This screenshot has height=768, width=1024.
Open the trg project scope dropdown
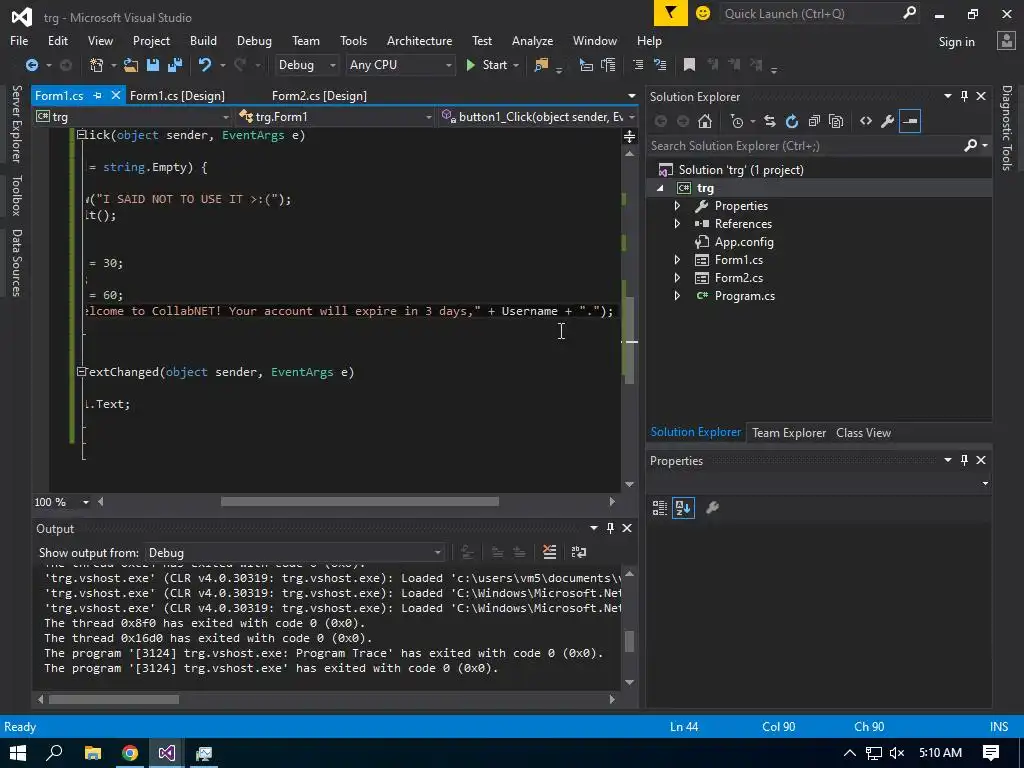pos(134,117)
